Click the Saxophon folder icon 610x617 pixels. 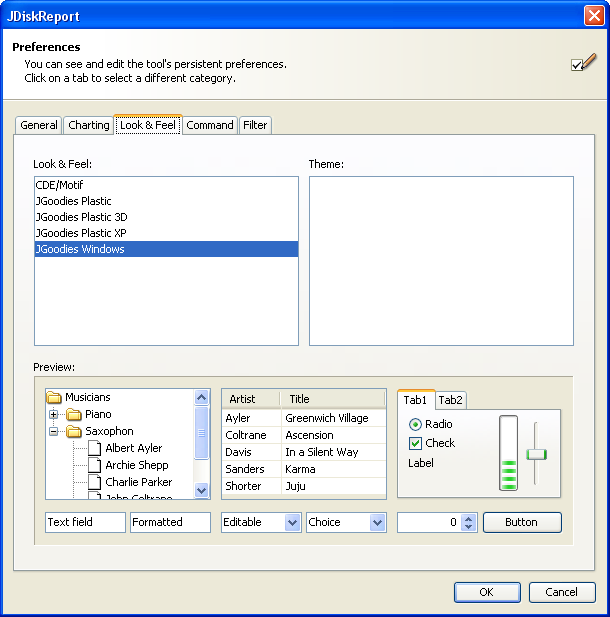coord(74,431)
